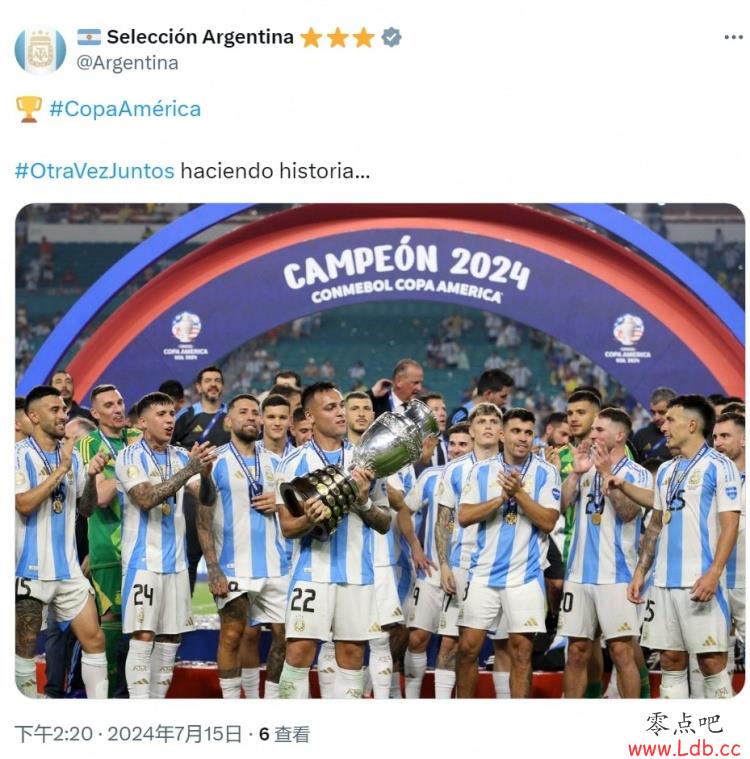Open the three-dot more options menu
The width and height of the screenshot is (750, 759).
coord(733,37)
